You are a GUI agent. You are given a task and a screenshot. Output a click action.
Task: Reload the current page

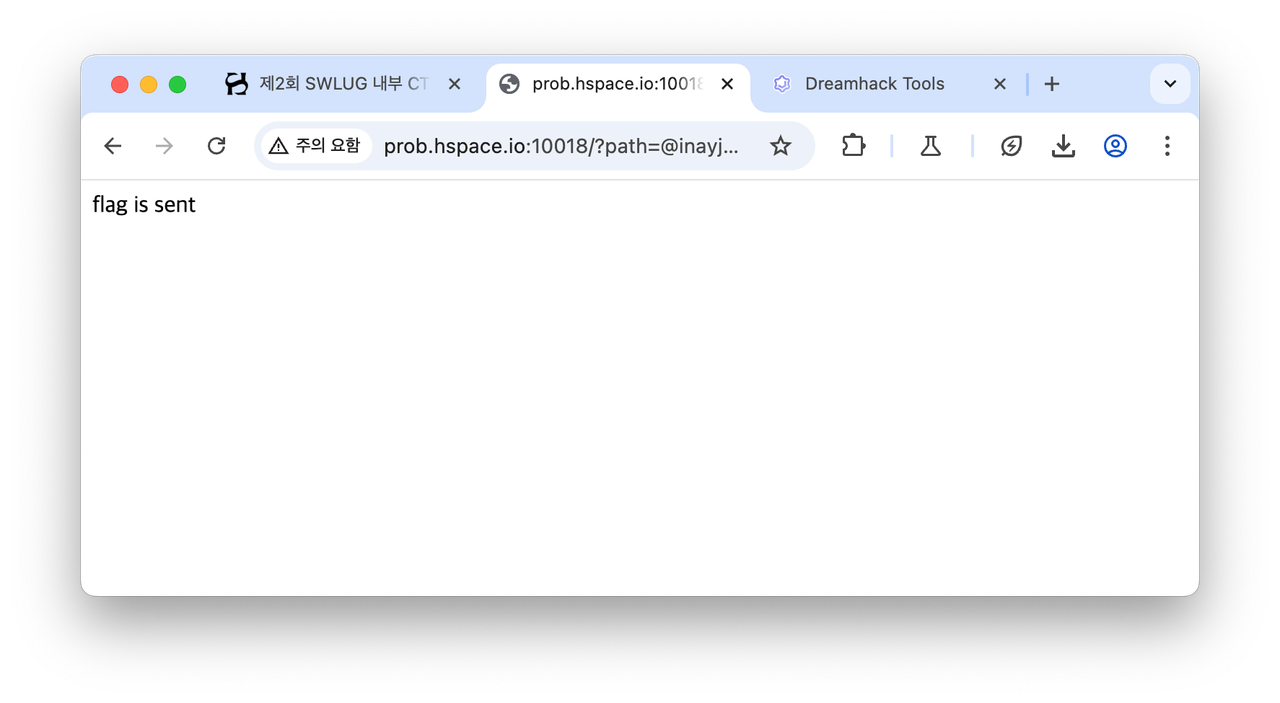216,146
